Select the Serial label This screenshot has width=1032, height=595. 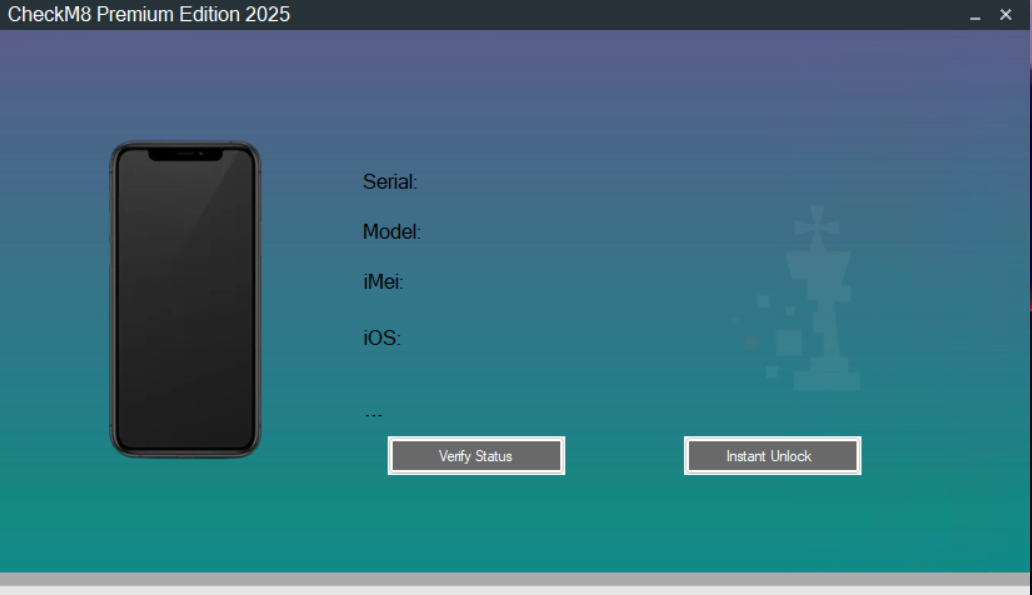(x=390, y=182)
